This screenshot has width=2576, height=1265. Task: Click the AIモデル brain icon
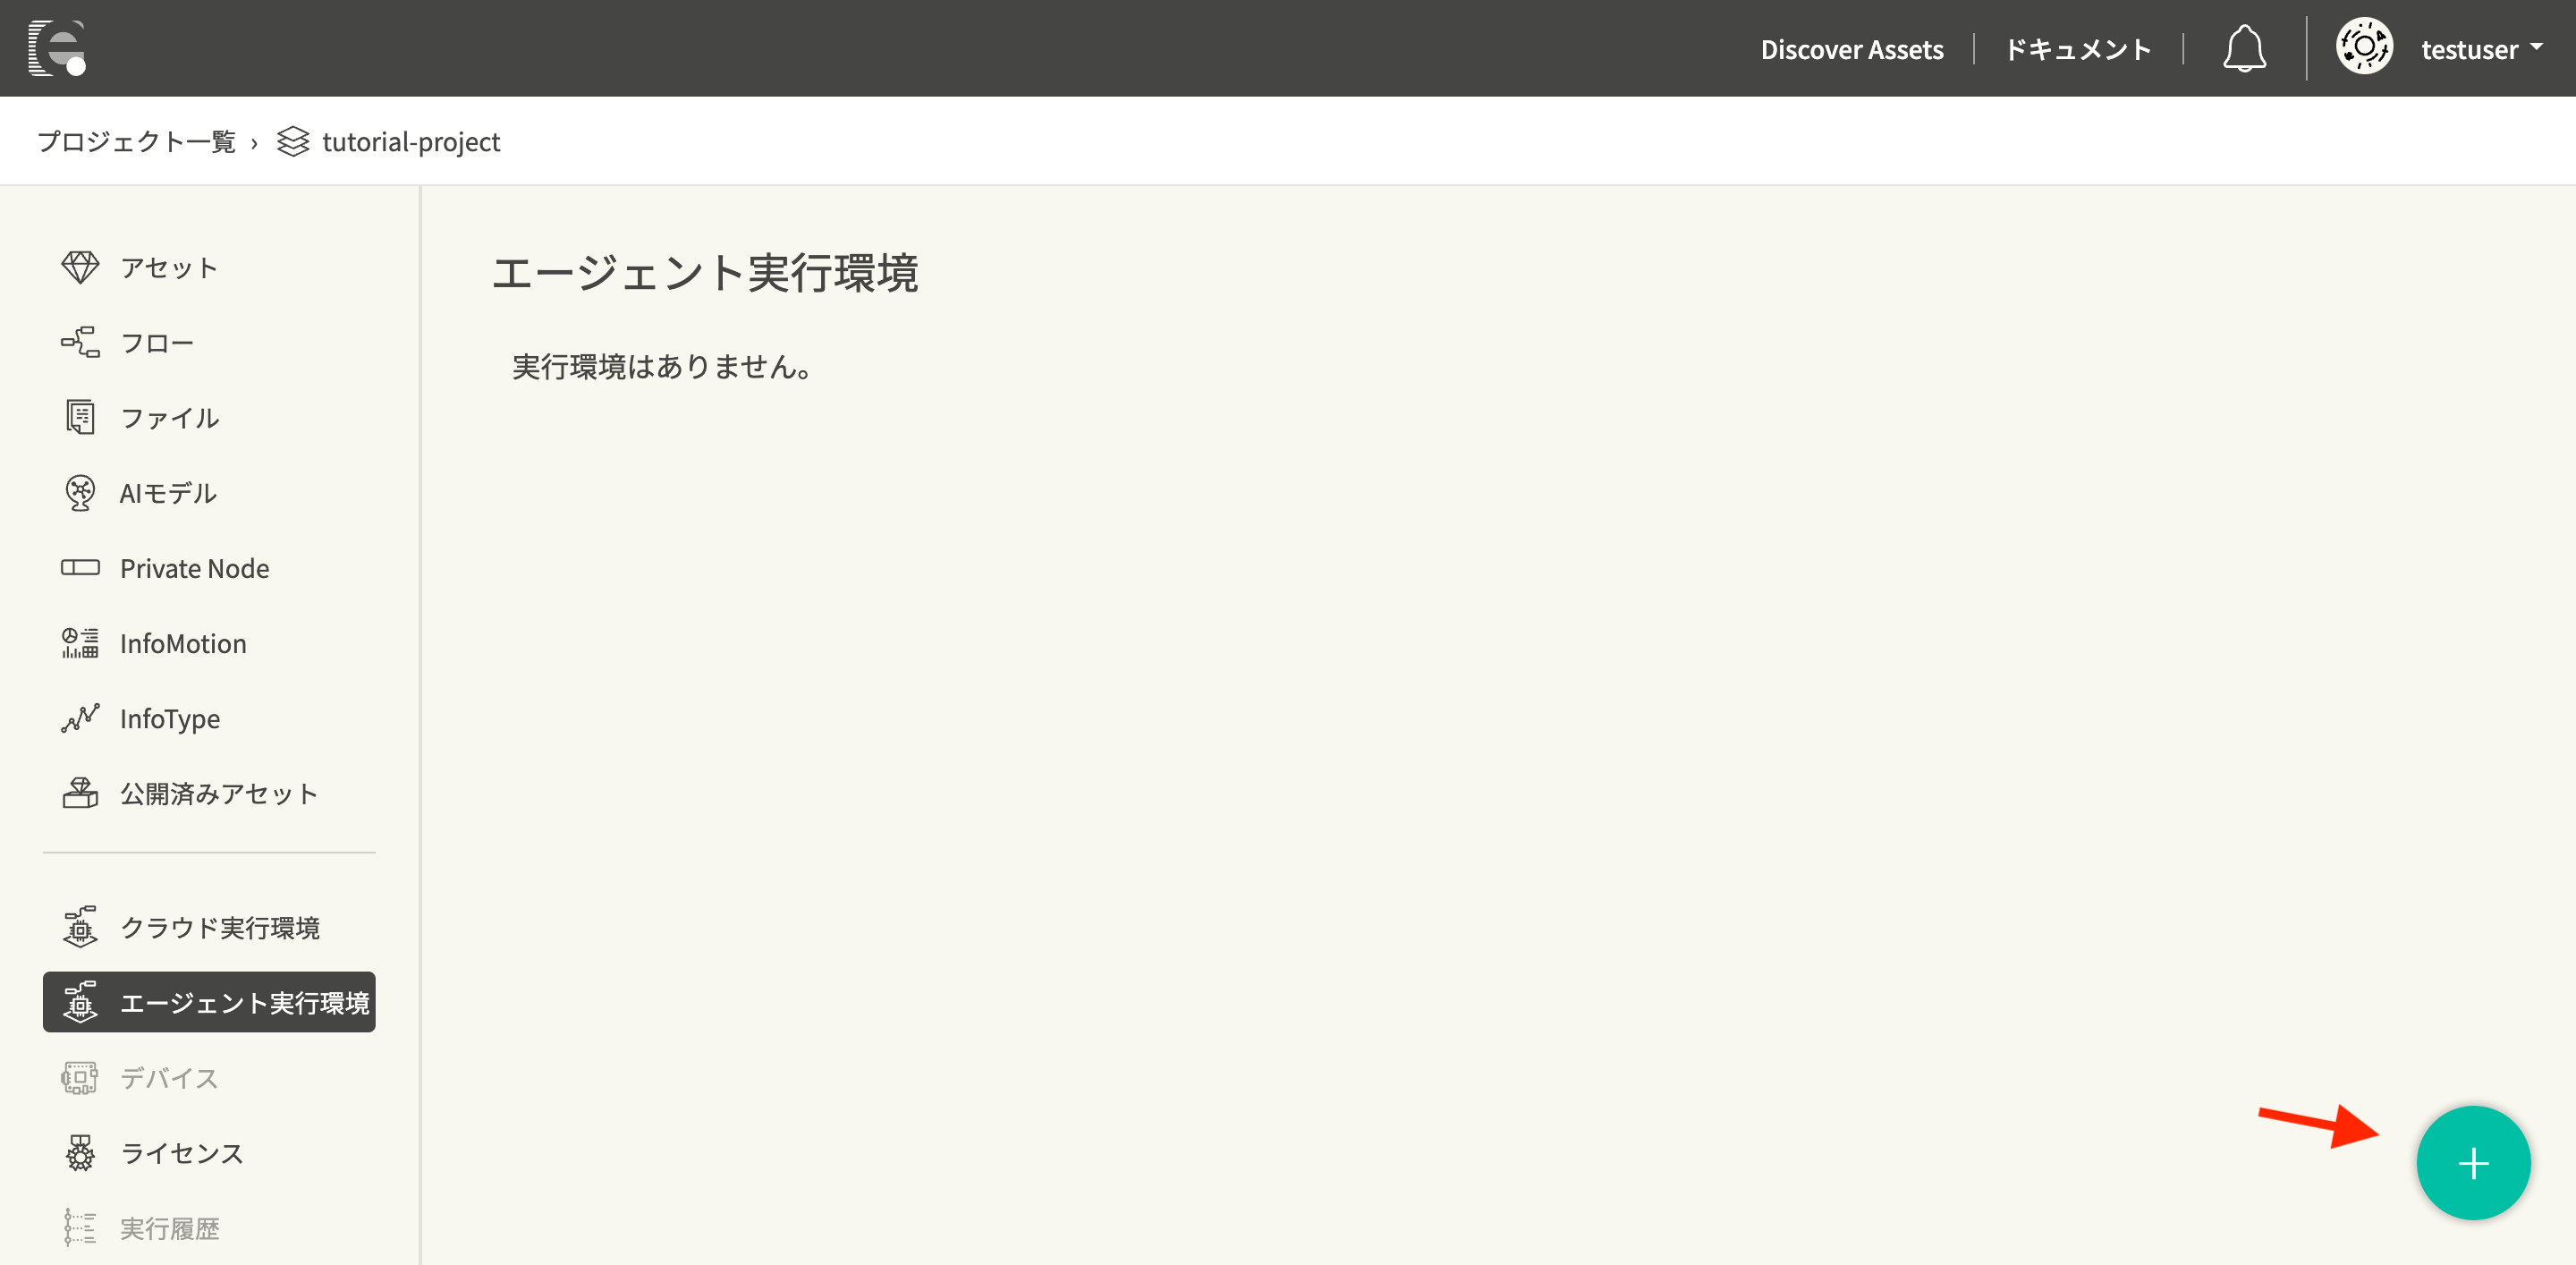click(80, 492)
